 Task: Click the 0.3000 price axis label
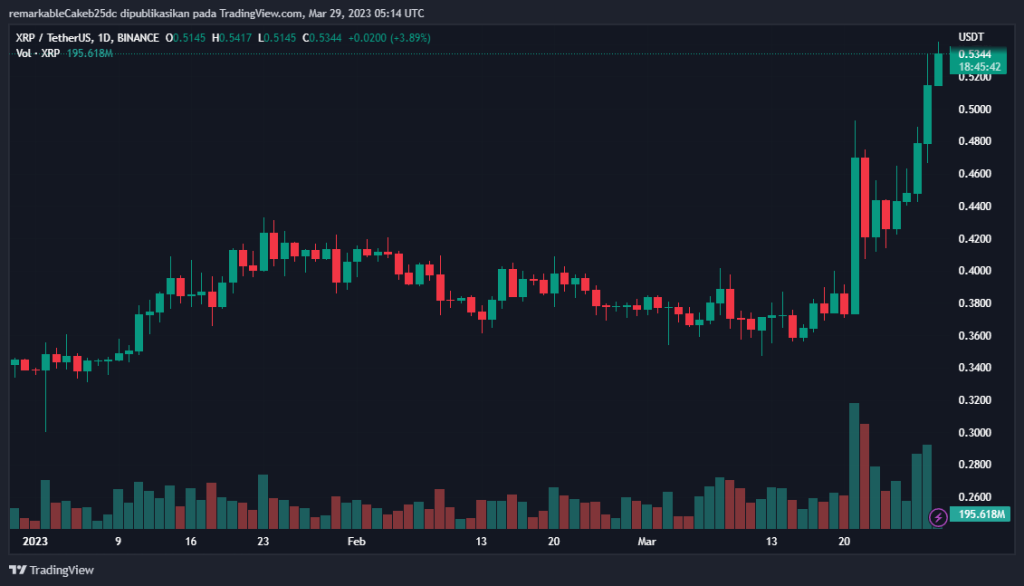click(975, 433)
